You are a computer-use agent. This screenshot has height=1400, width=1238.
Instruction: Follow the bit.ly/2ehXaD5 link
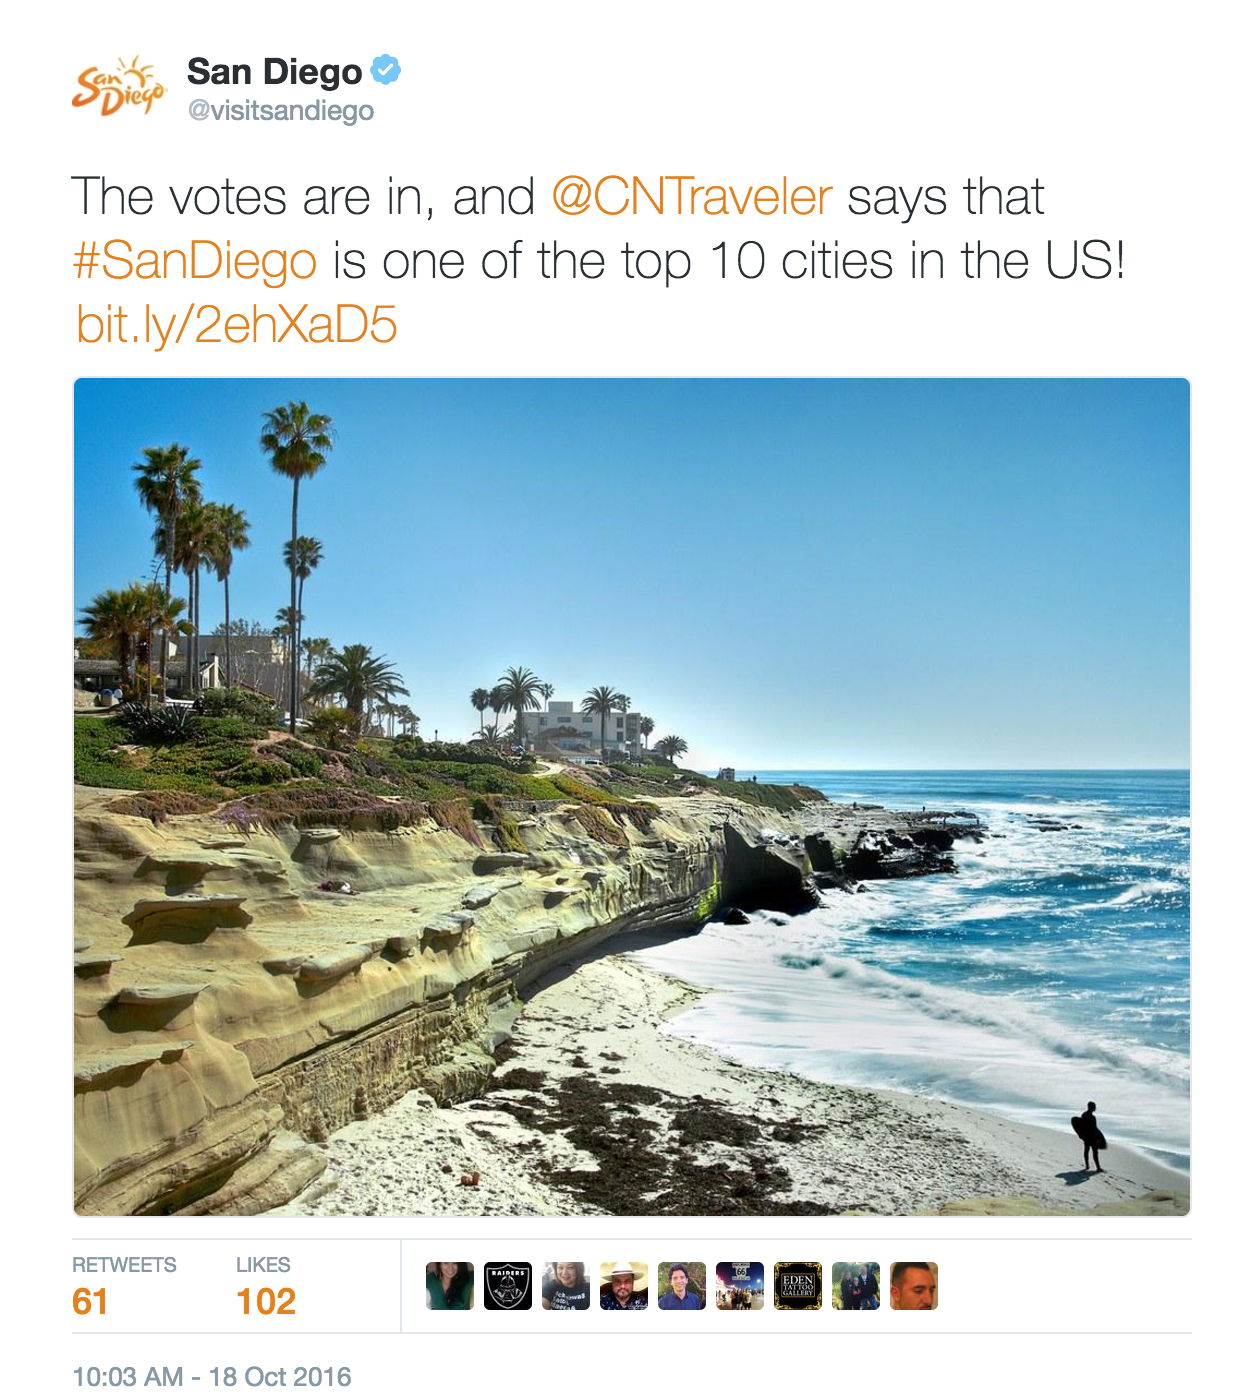[237, 325]
